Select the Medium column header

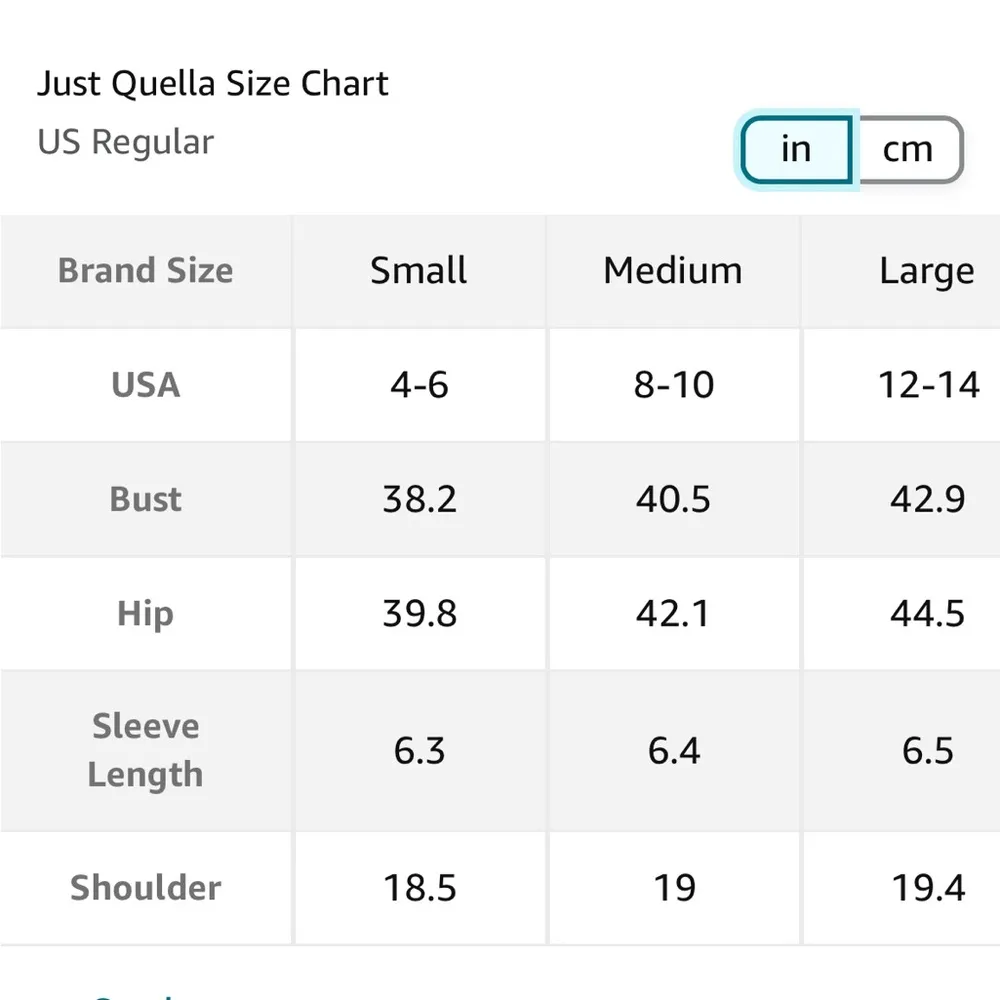click(673, 271)
